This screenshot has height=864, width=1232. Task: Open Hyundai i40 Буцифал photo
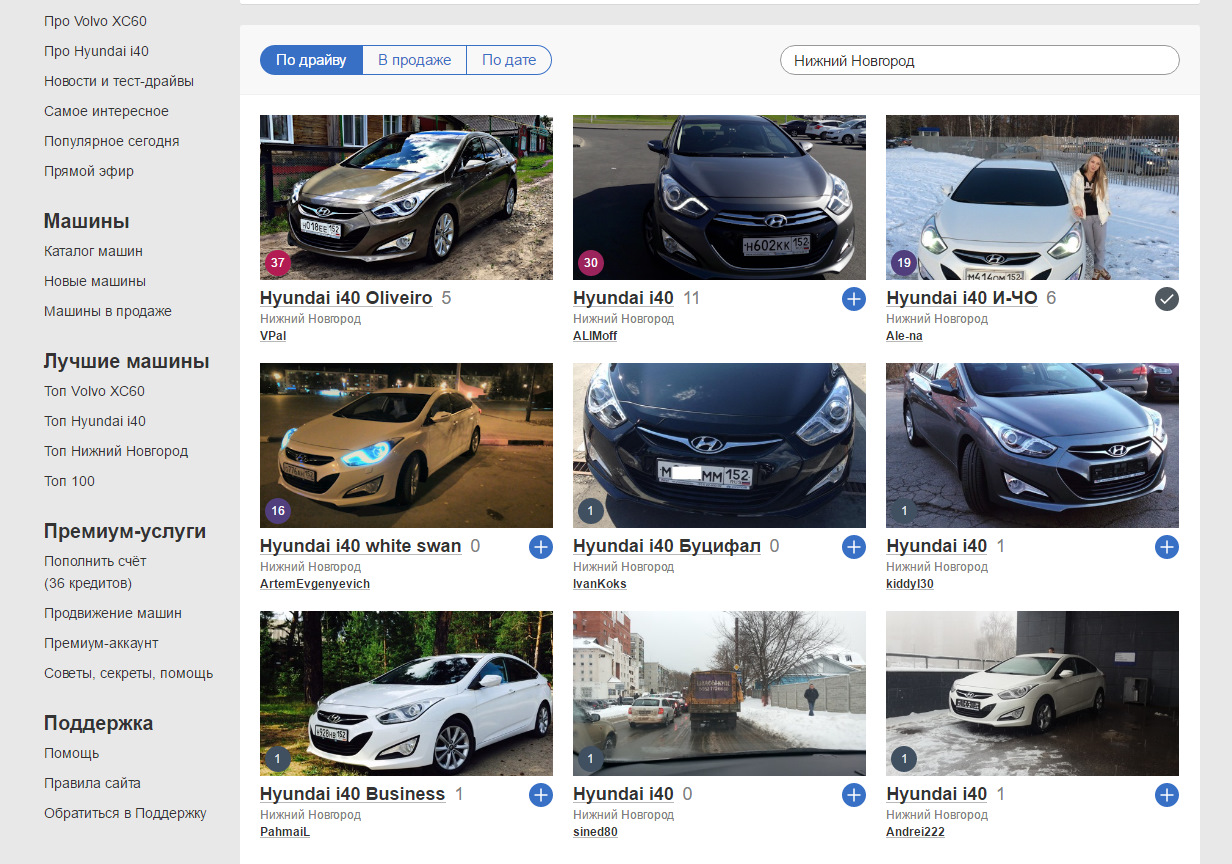tap(719, 445)
